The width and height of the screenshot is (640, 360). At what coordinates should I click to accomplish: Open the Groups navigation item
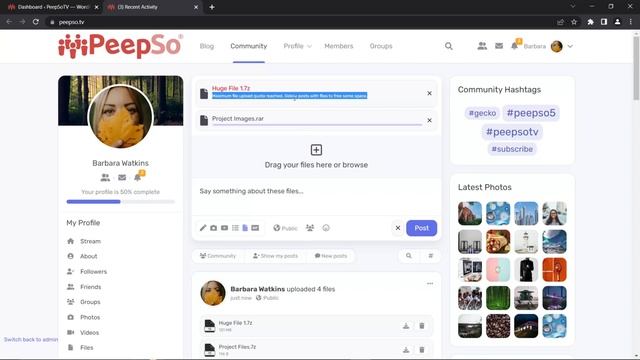tap(381, 46)
